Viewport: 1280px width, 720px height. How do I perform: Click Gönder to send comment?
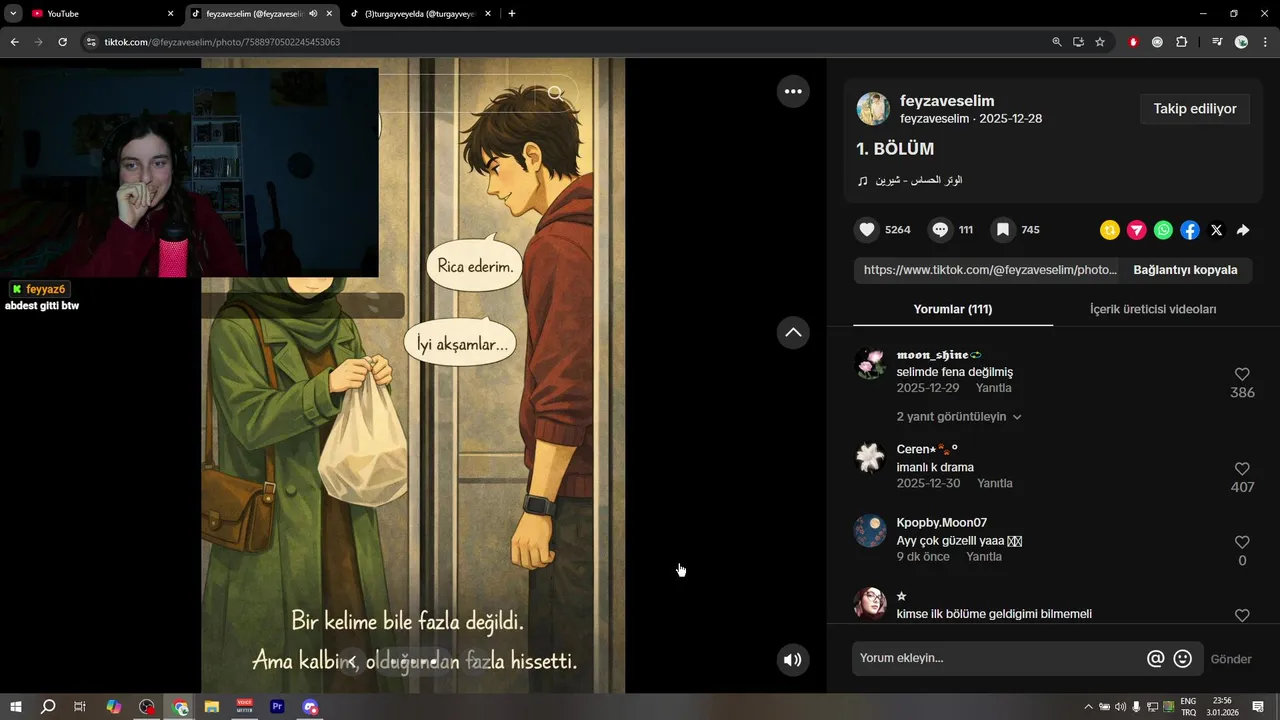coord(1231,659)
